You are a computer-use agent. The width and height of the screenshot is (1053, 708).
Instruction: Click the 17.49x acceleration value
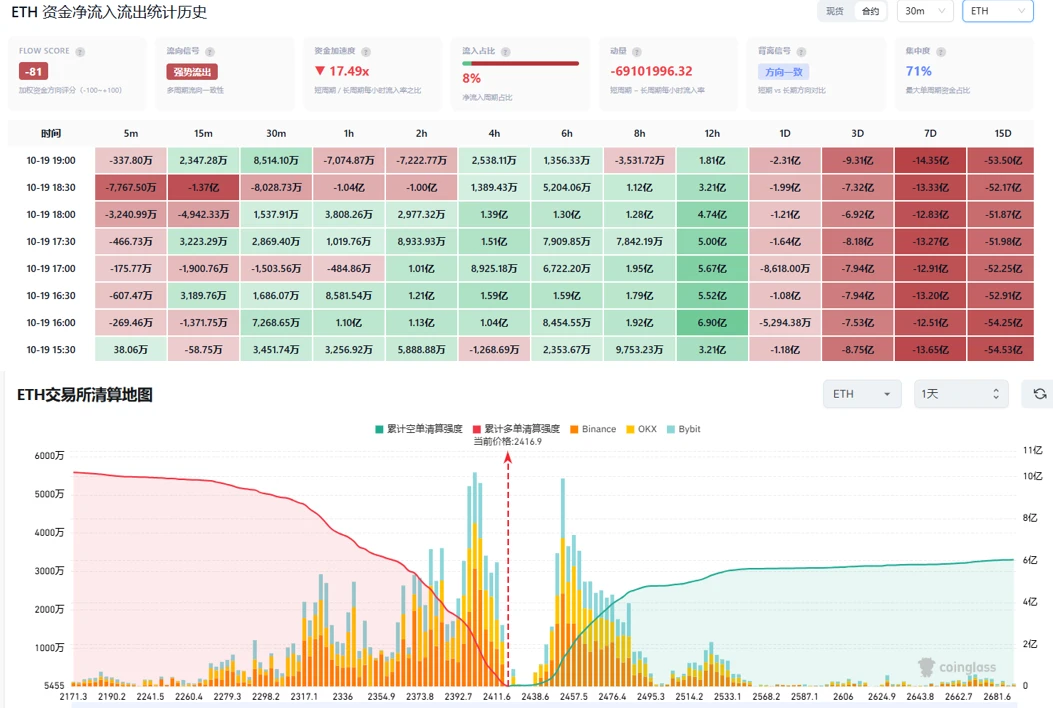pos(342,71)
